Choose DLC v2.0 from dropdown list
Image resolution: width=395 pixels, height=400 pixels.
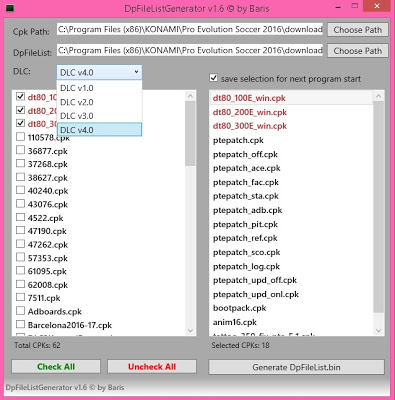(x=99, y=102)
